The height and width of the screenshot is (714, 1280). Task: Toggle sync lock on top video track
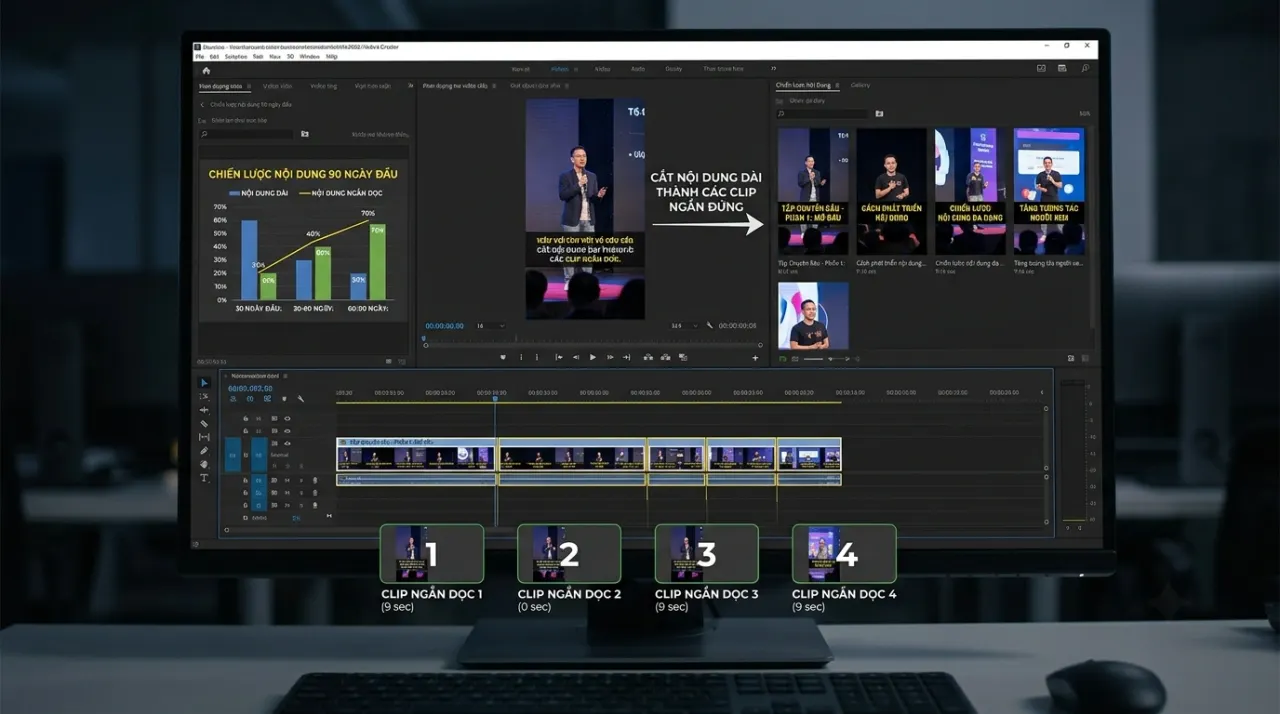[x=274, y=418]
